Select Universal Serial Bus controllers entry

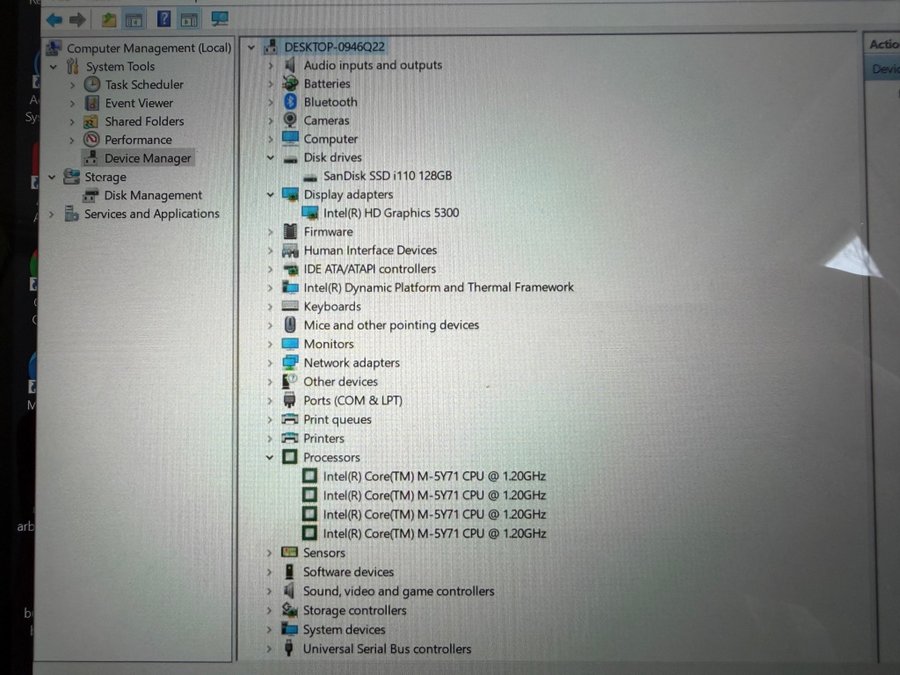point(386,649)
